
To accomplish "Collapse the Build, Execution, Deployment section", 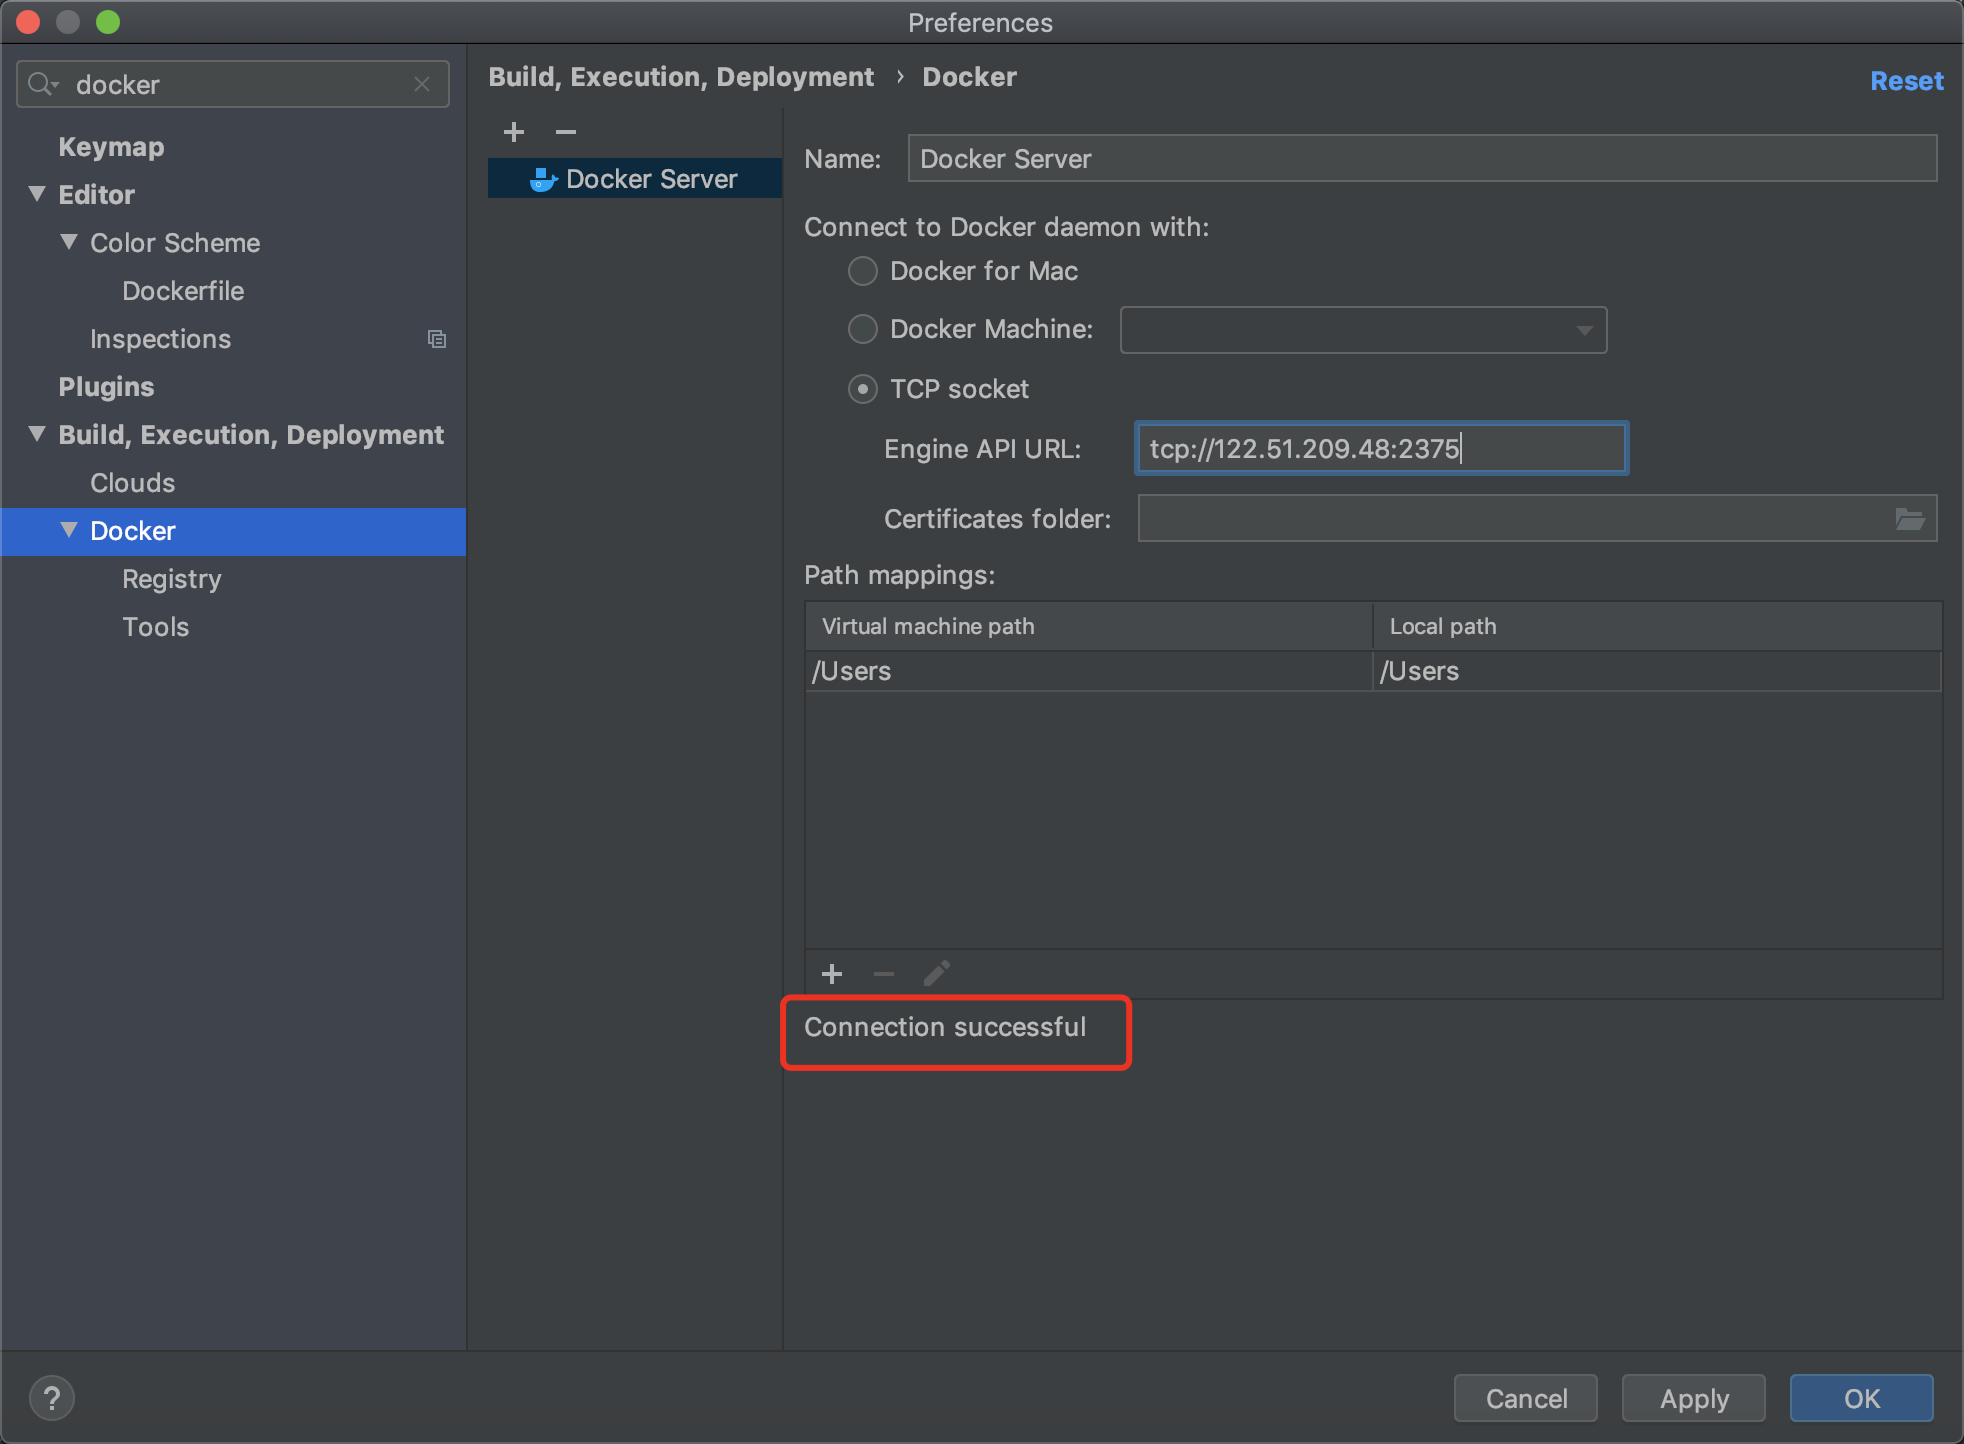I will [x=38, y=434].
